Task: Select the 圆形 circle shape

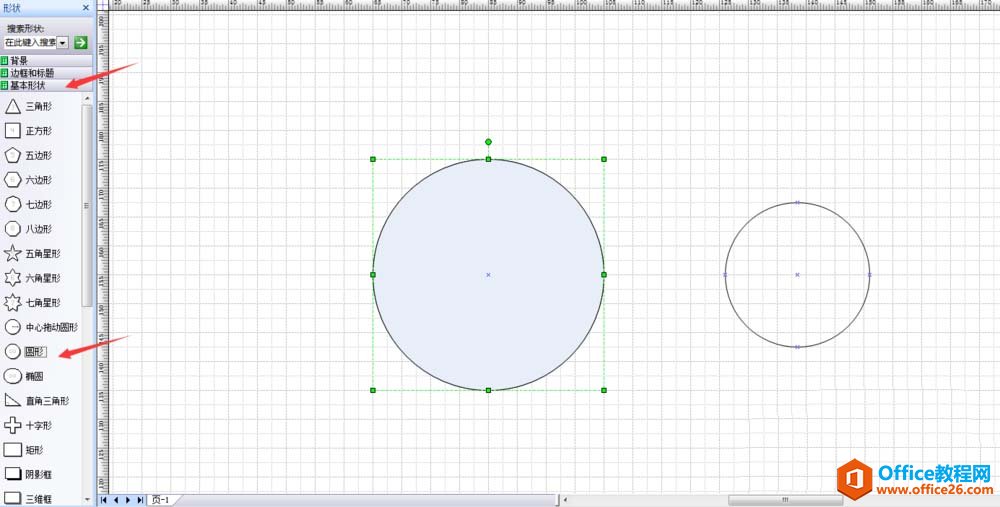Action: tap(26, 351)
